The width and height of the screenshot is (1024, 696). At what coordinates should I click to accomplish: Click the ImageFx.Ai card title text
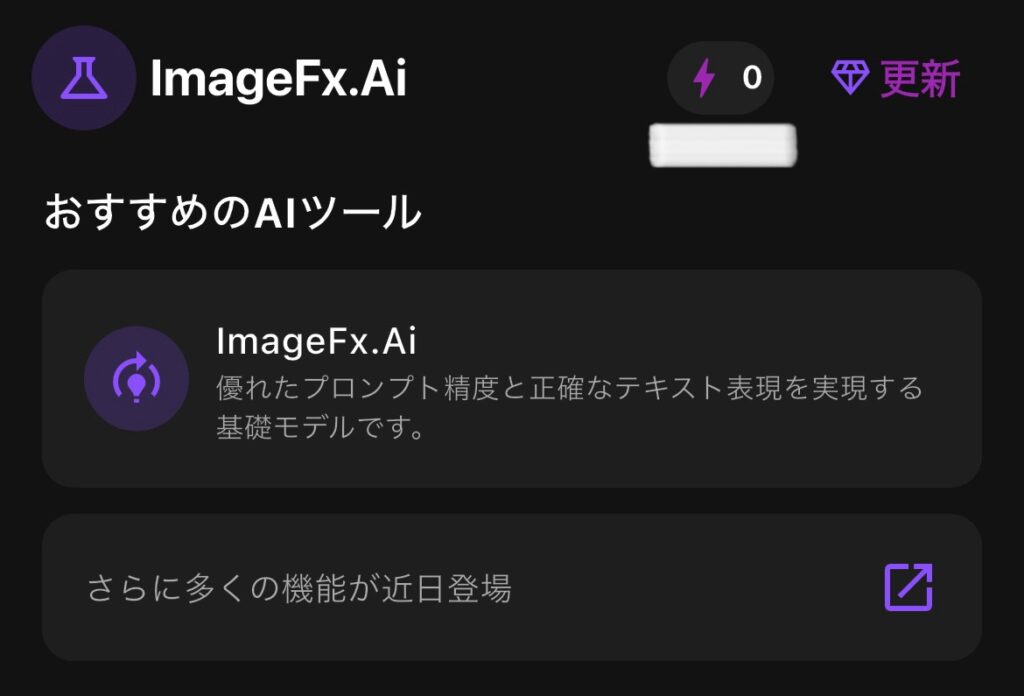pos(316,341)
